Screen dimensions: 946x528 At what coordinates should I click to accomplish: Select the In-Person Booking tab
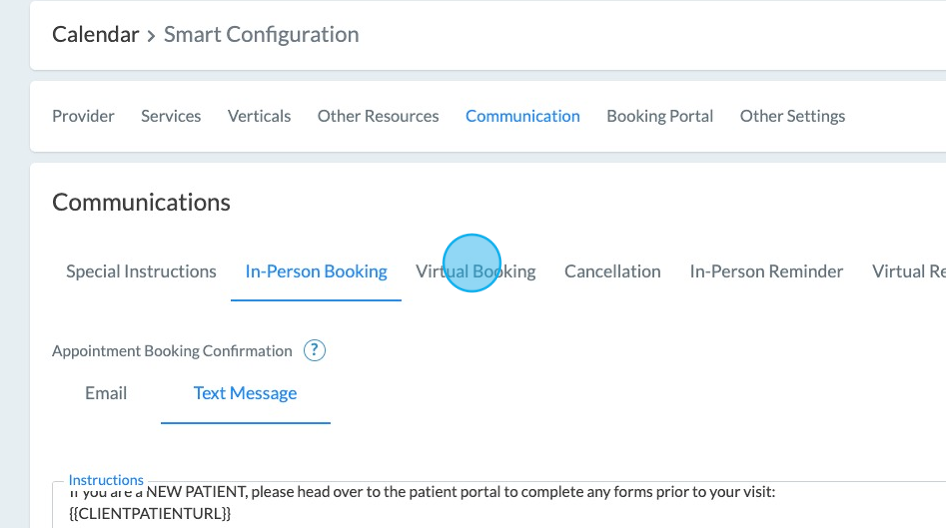[316, 271]
